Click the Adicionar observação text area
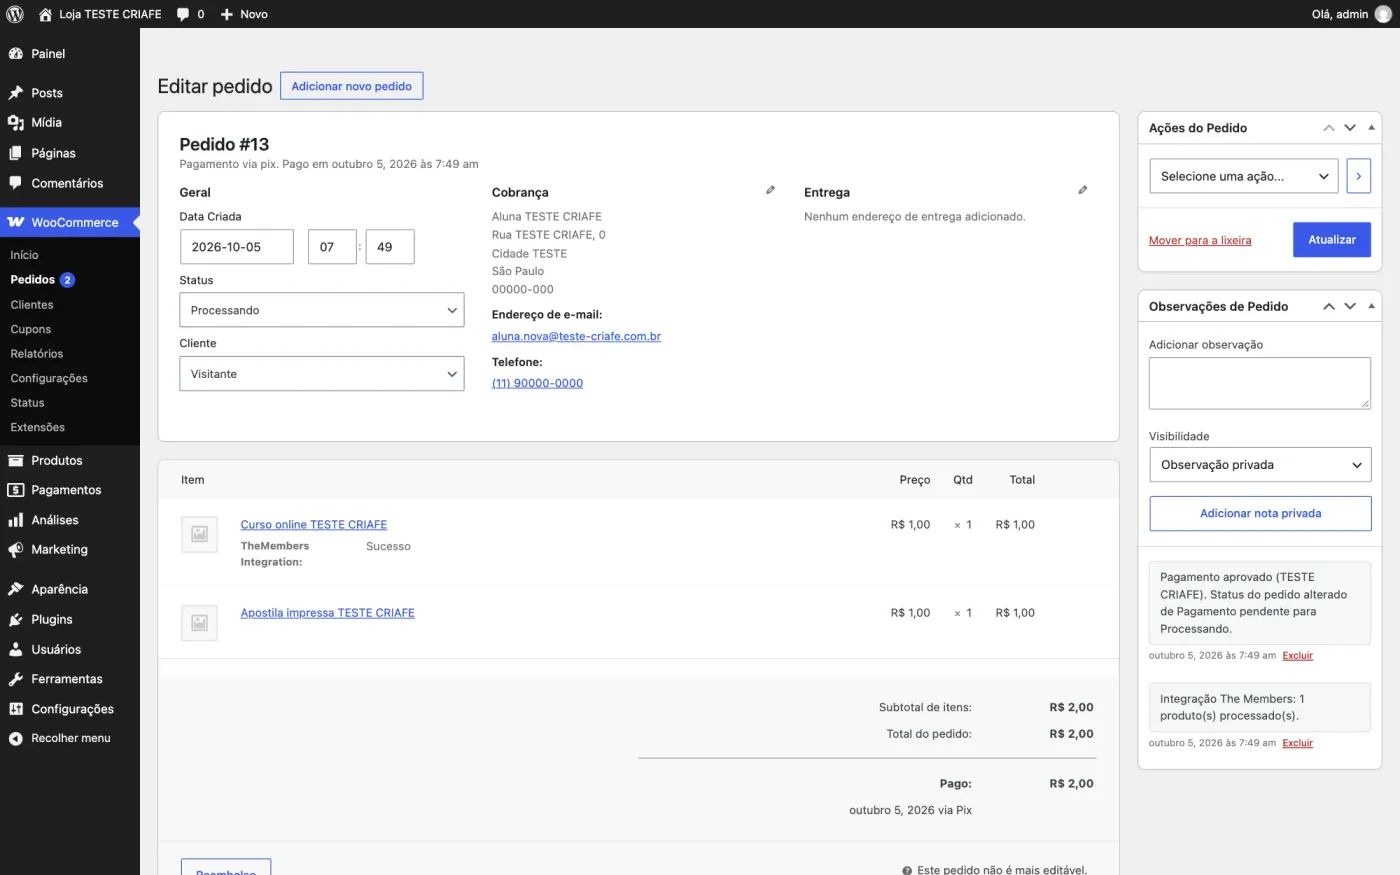 [x=1260, y=383]
